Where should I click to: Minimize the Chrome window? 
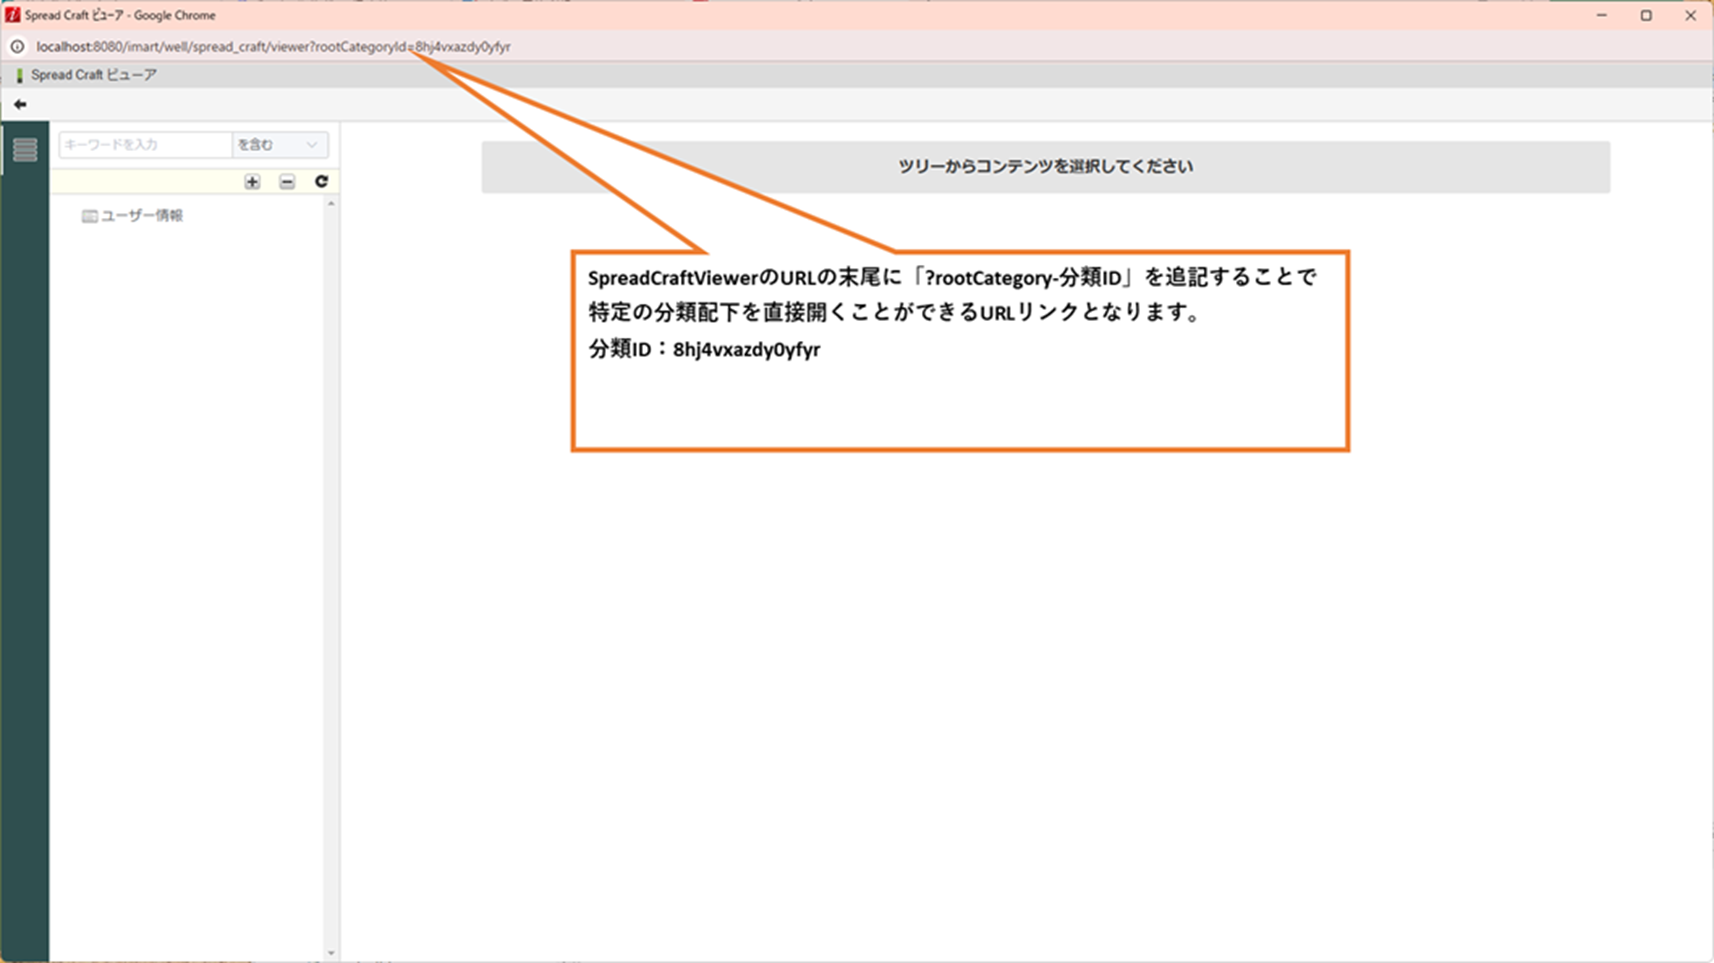1602,15
